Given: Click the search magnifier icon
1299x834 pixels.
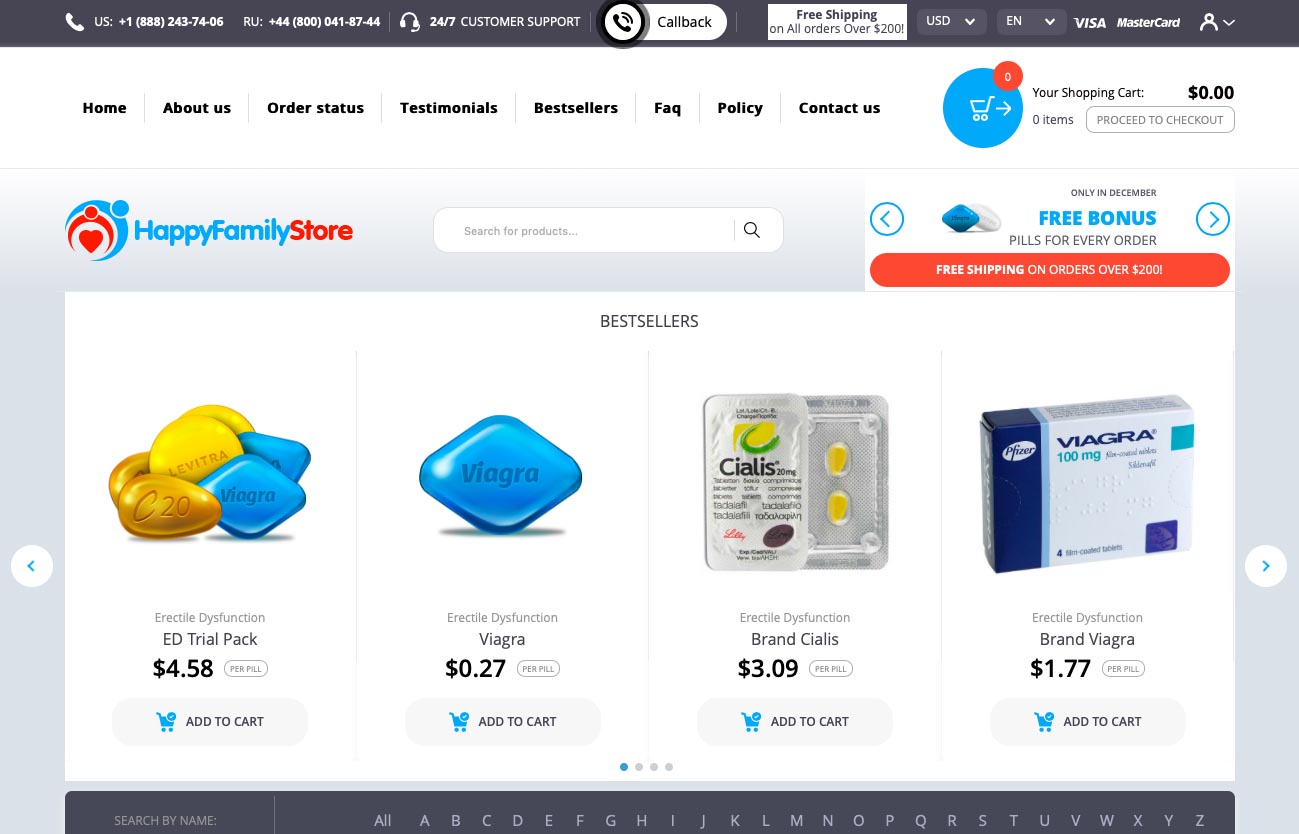Looking at the screenshot, I should point(752,231).
